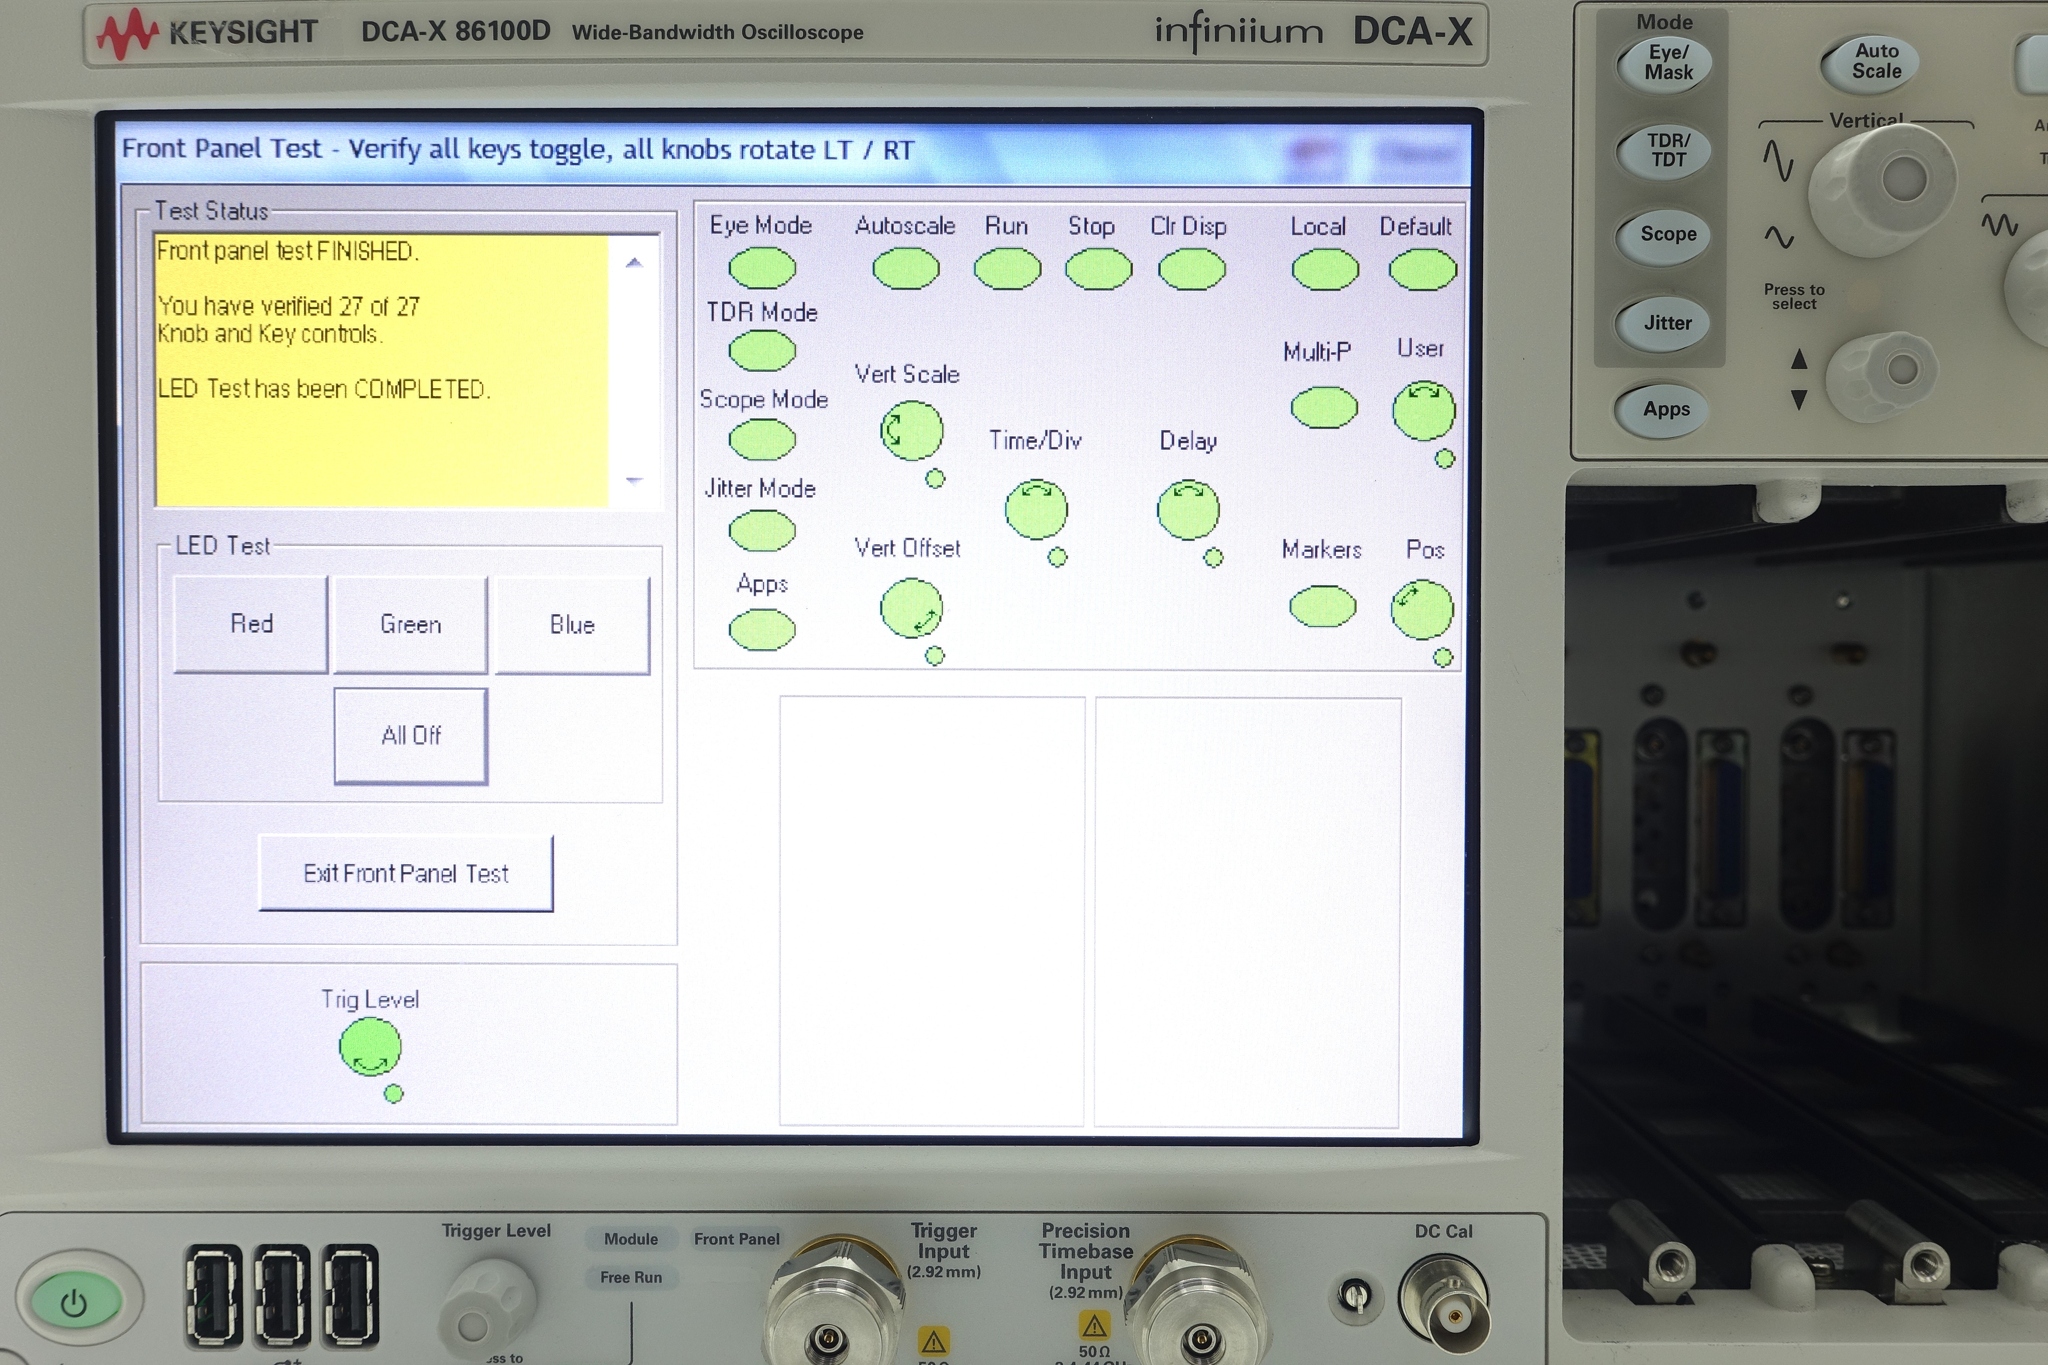Turn on the Green LED test
Viewport: 2048px width, 1365px height.
pyautogui.click(x=411, y=625)
